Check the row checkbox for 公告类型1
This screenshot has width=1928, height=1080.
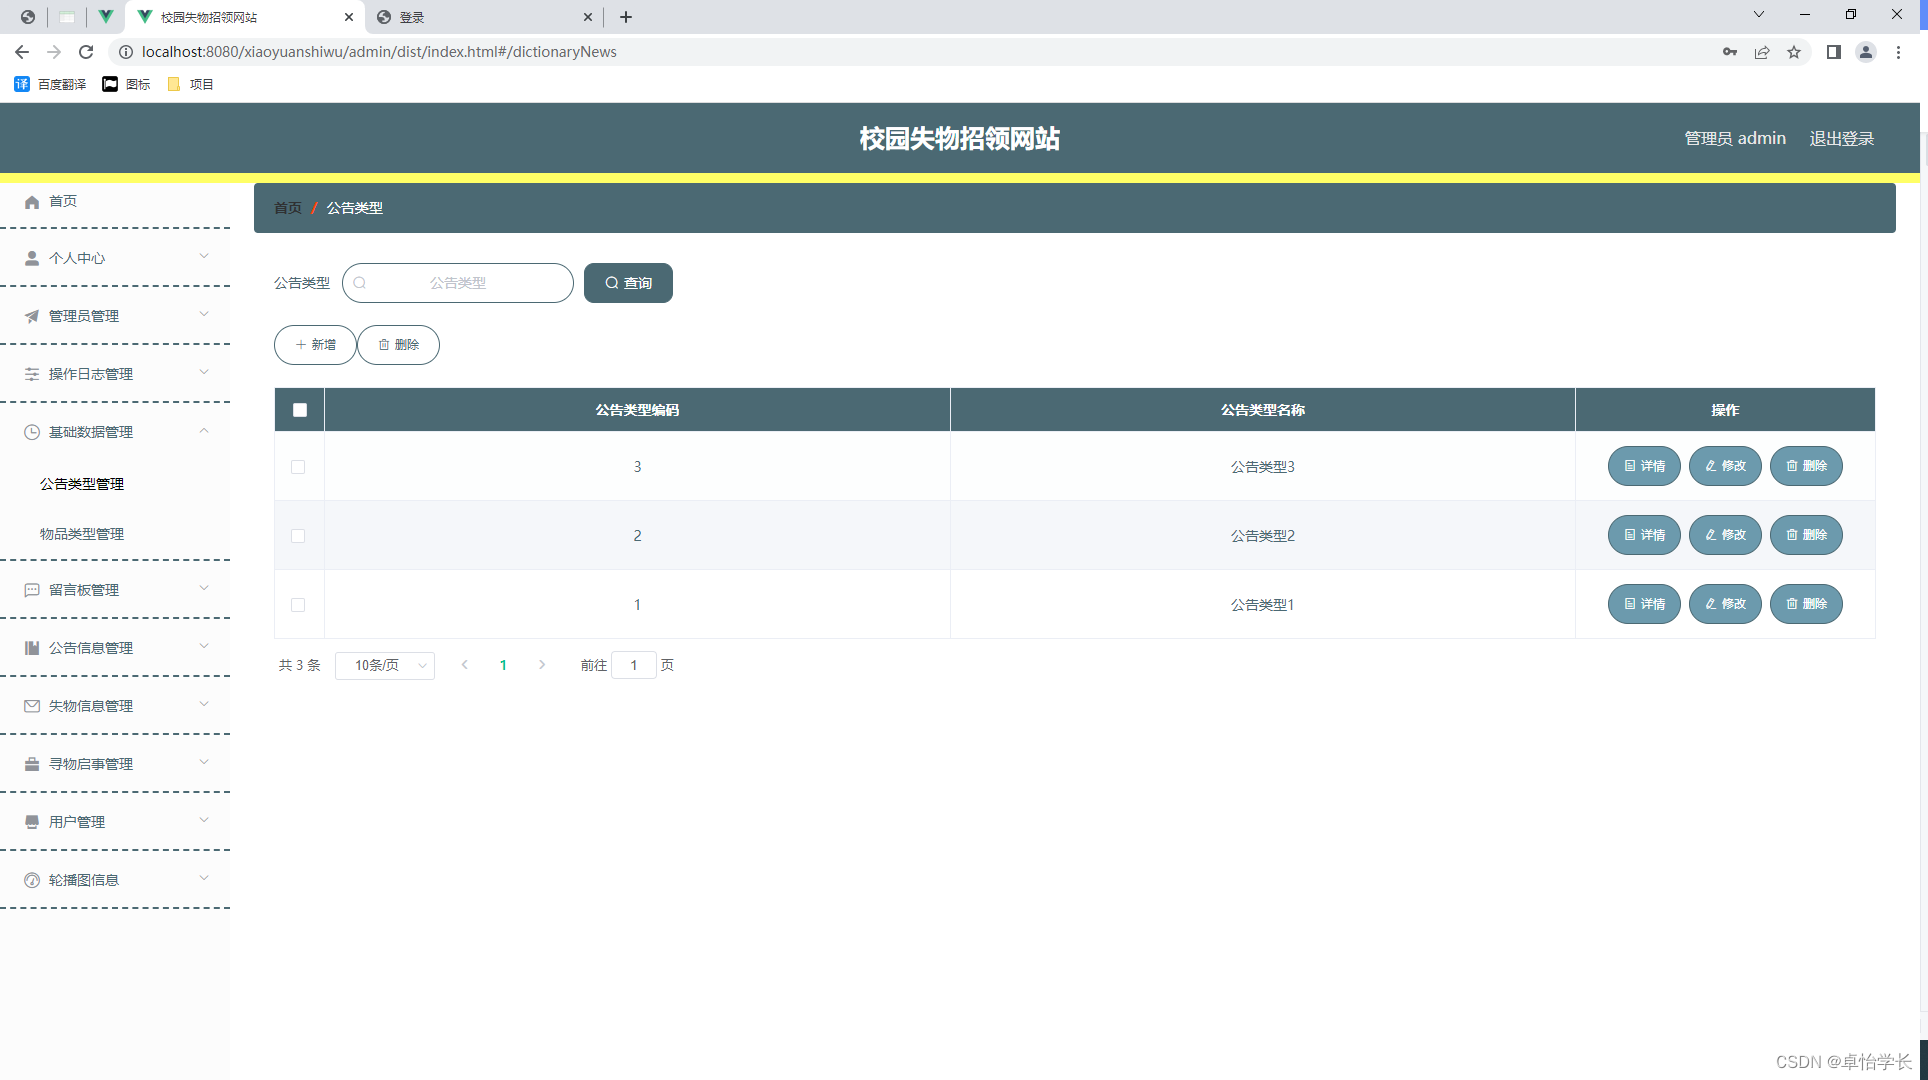tap(298, 605)
